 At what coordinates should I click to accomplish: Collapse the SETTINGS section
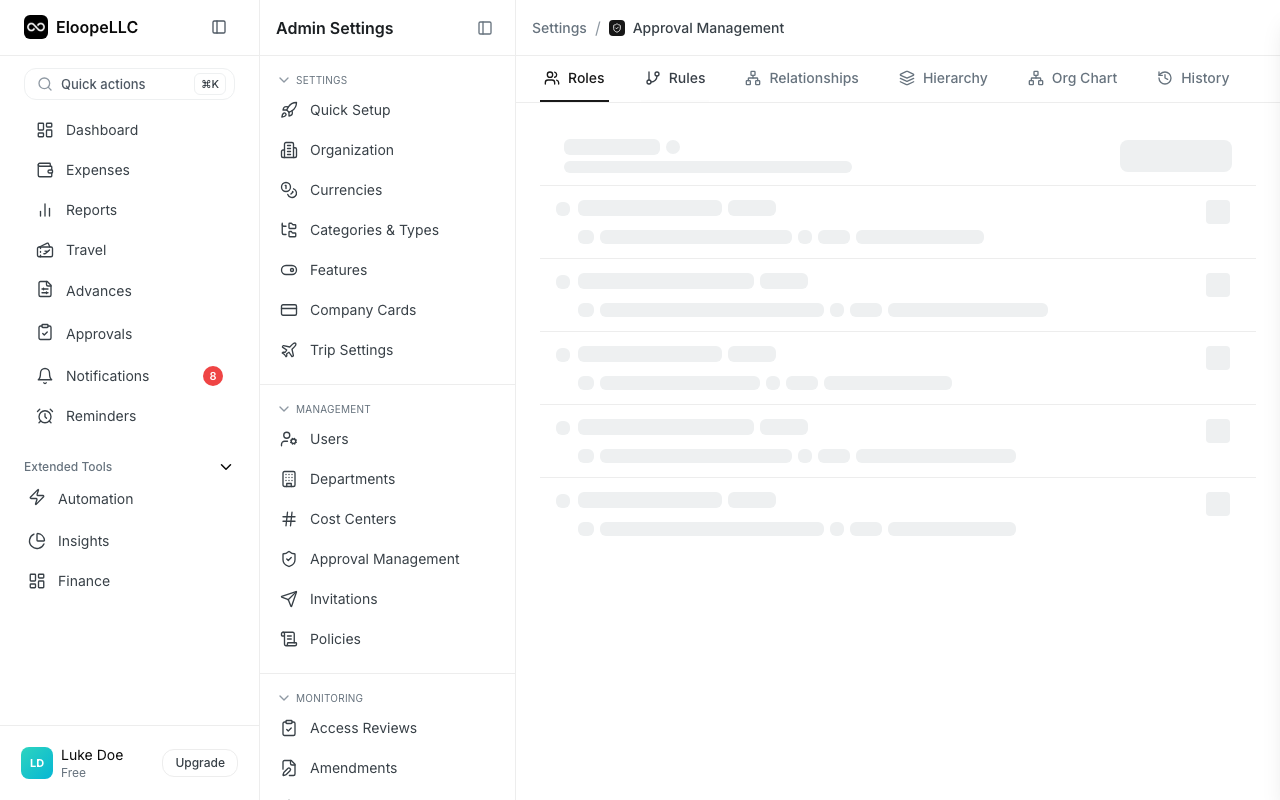coord(284,79)
